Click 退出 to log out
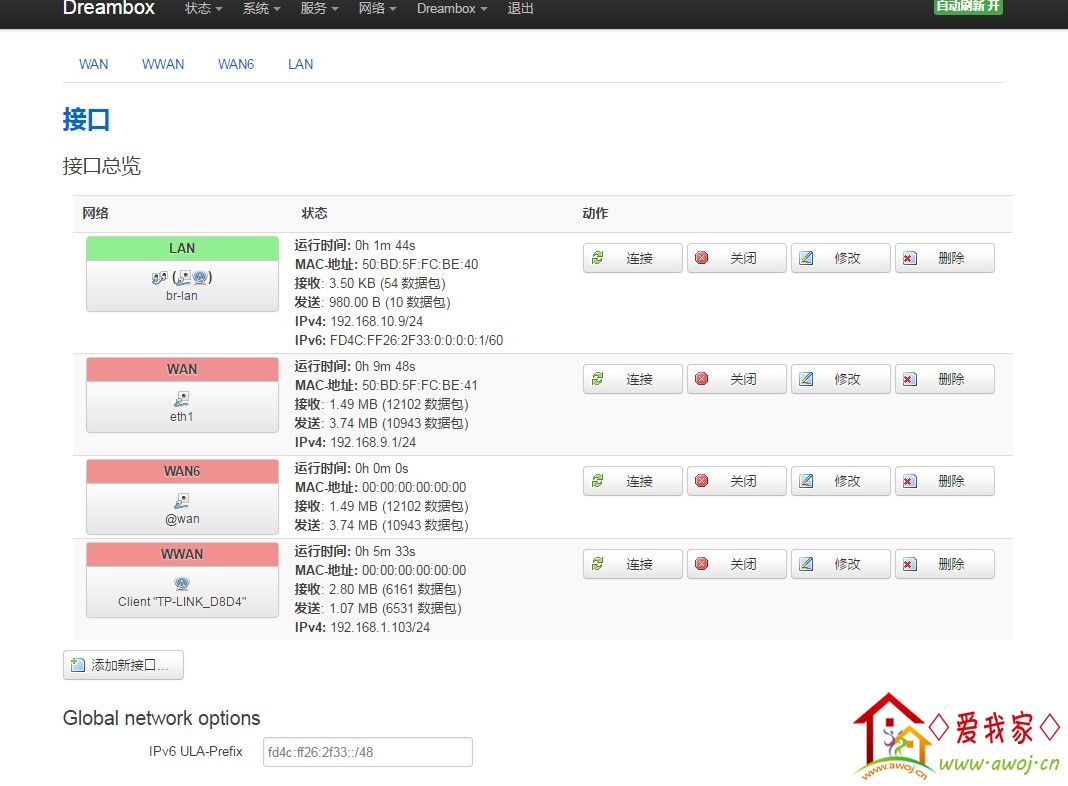The height and width of the screenshot is (786, 1068). (520, 8)
